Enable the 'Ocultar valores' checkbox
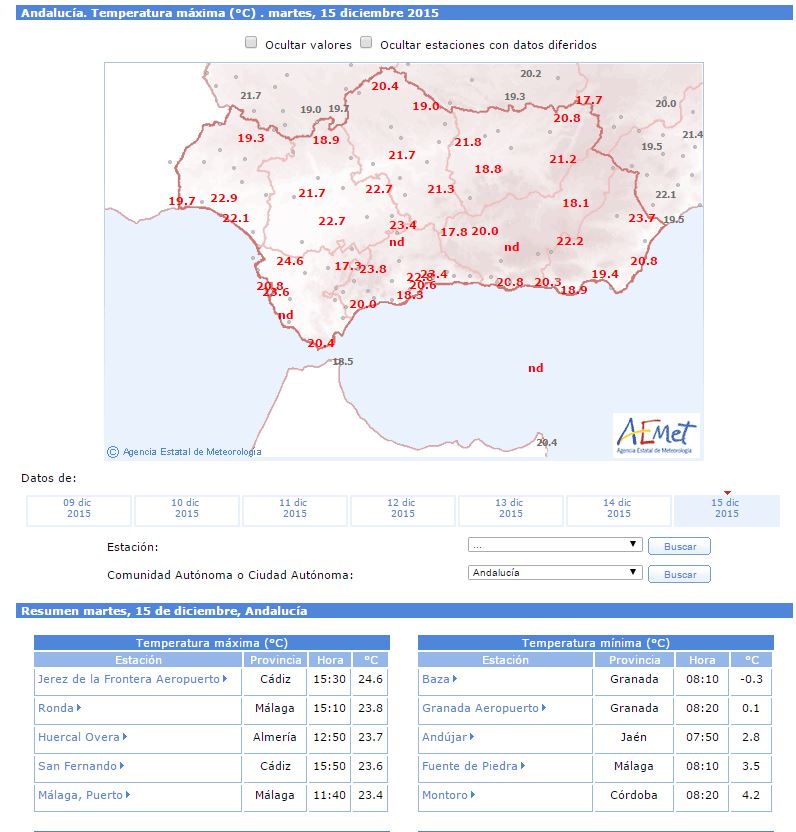 point(251,44)
